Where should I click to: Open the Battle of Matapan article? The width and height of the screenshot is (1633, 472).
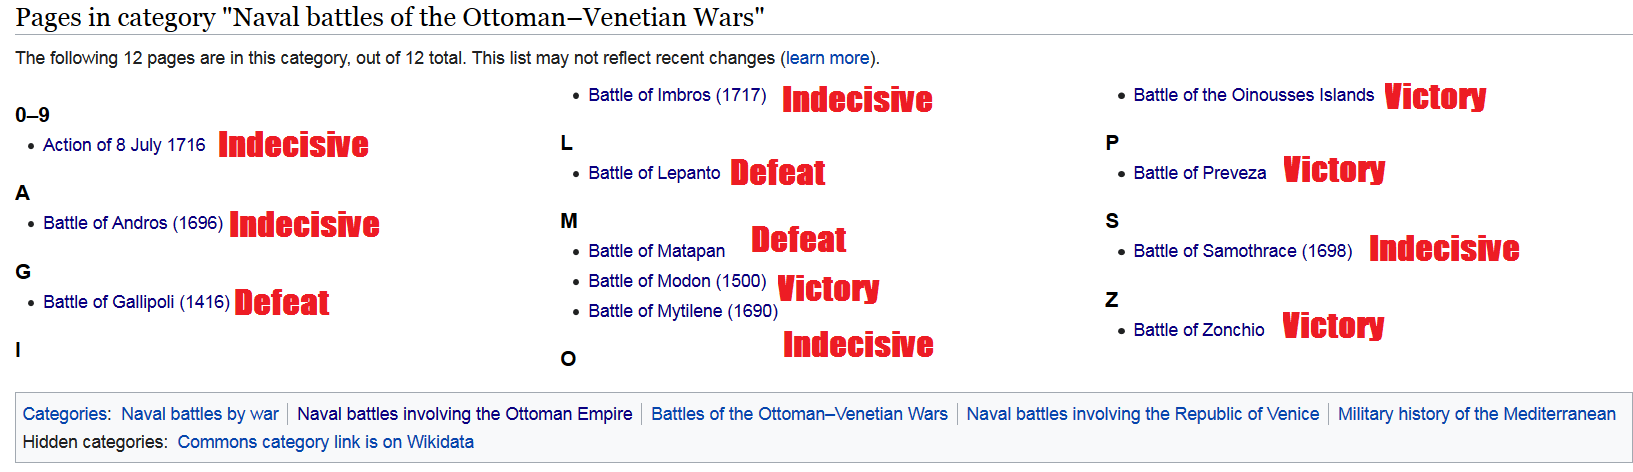coord(656,251)
